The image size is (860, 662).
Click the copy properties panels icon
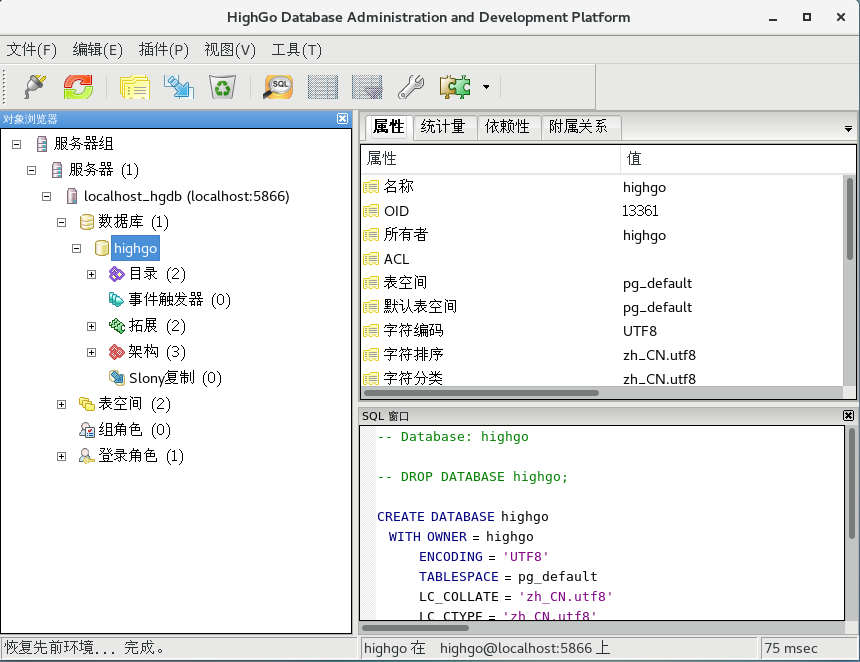click(x=134, y=87)
